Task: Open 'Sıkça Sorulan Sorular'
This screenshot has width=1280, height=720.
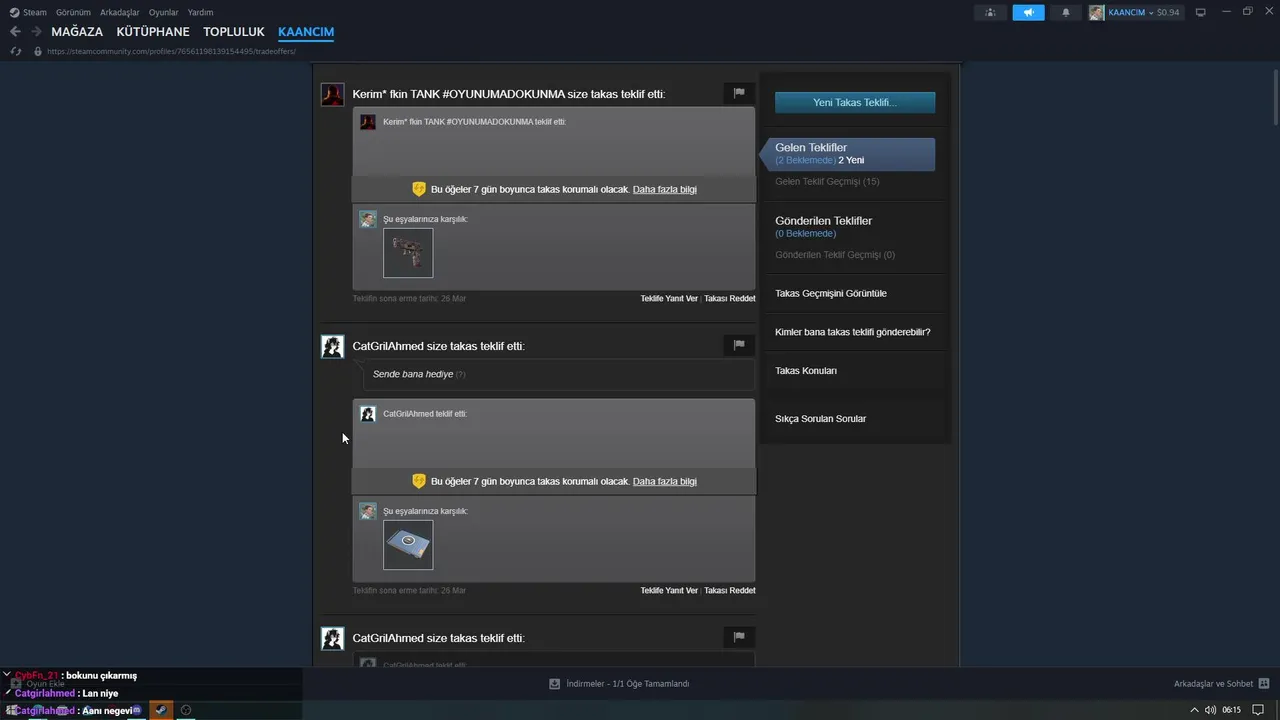Action: (x=821, y=419)
